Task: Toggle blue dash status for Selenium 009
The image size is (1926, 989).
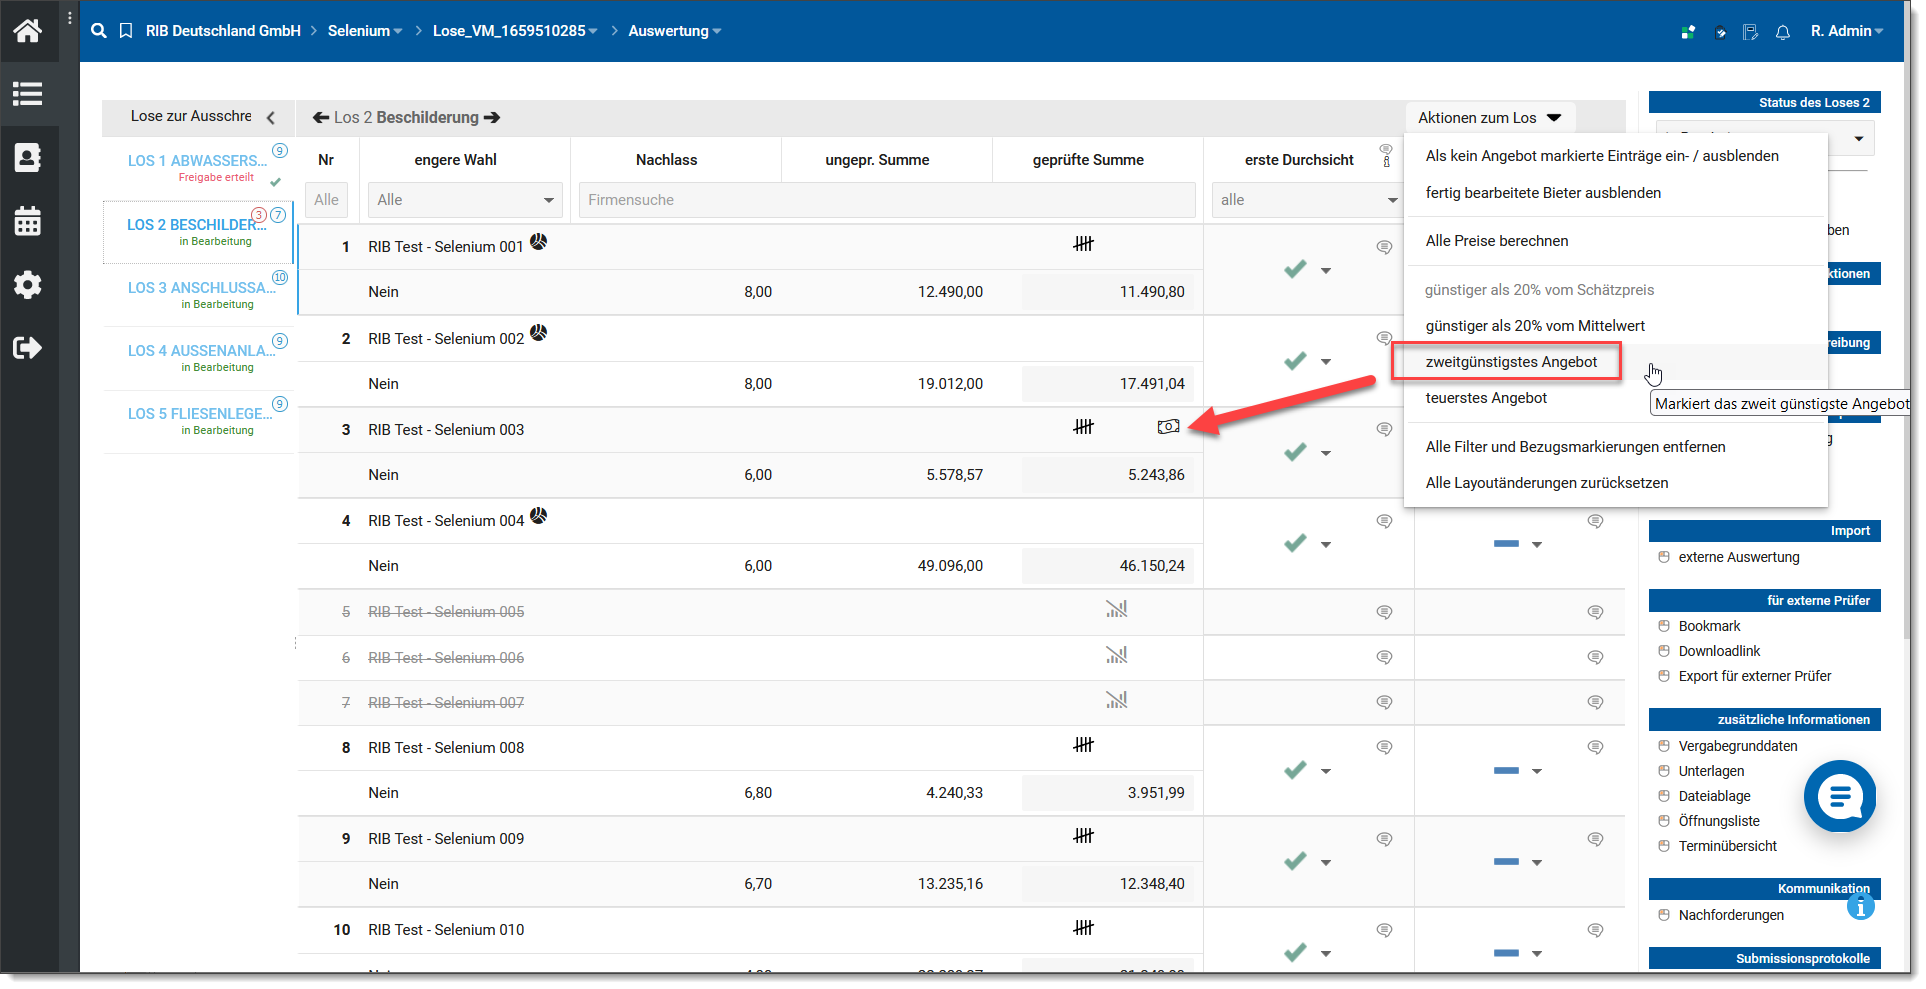Action: click(1506, 862)
